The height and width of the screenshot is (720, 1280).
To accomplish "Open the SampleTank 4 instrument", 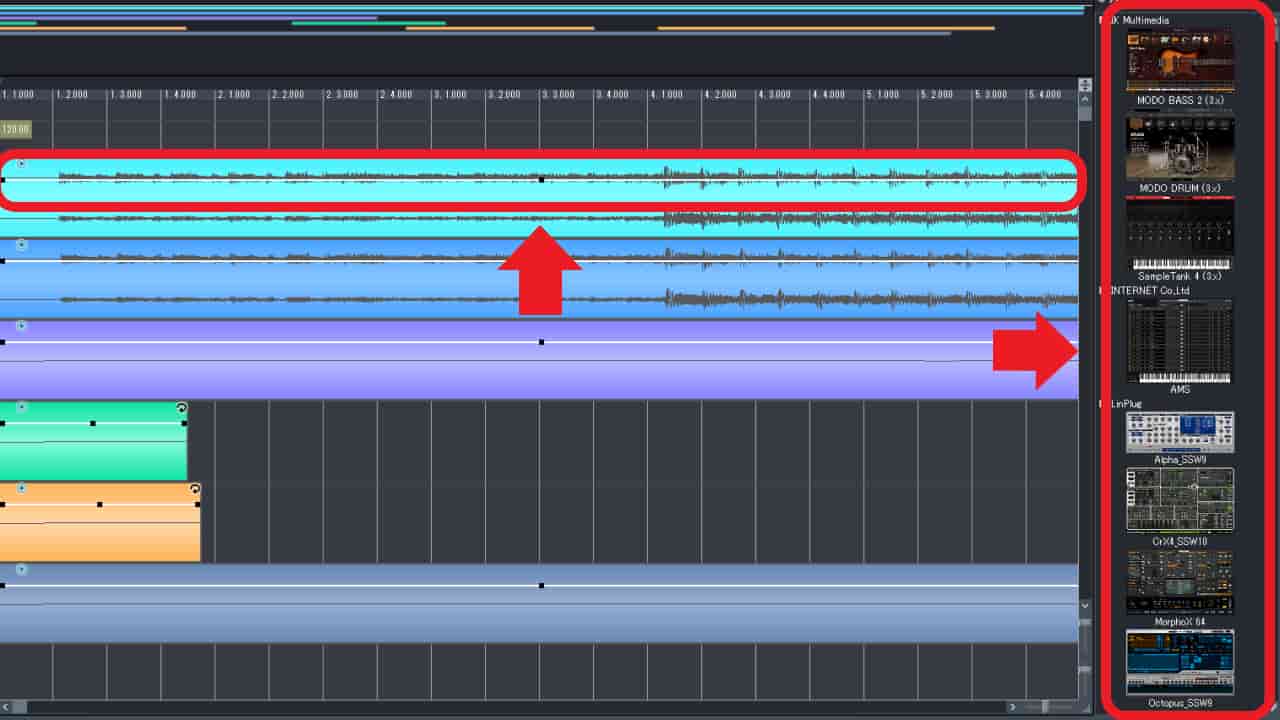I will pos(1179,235).
